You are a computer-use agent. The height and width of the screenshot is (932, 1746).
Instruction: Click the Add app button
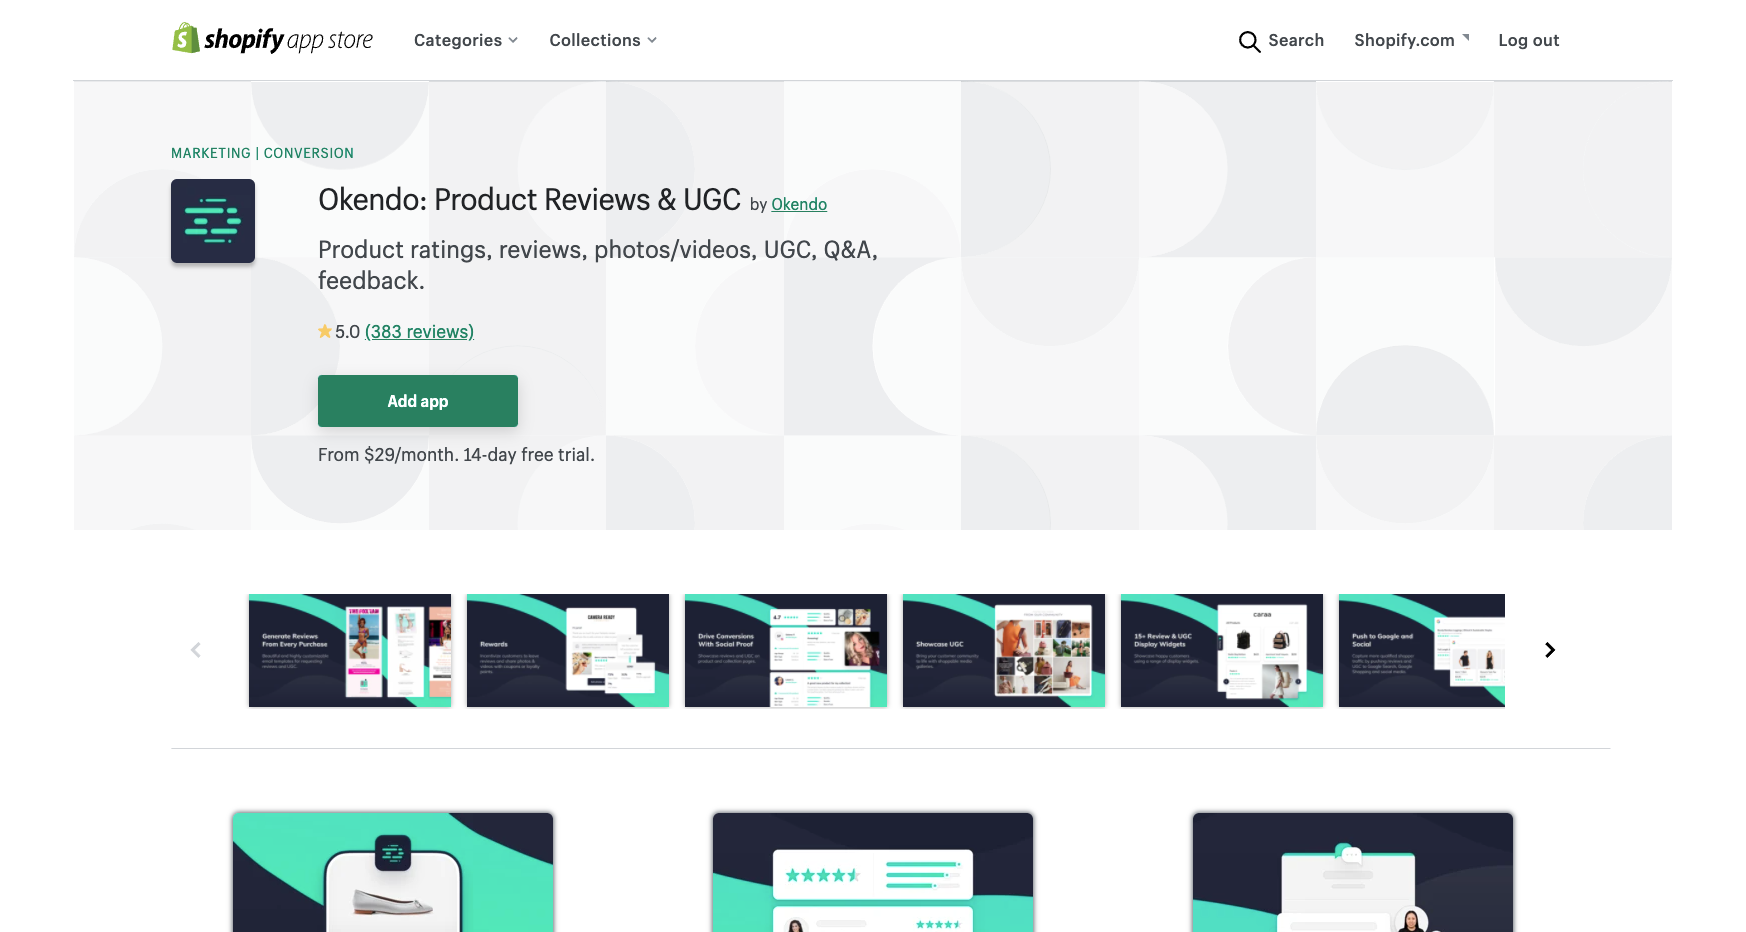click(x=418, y=401)
